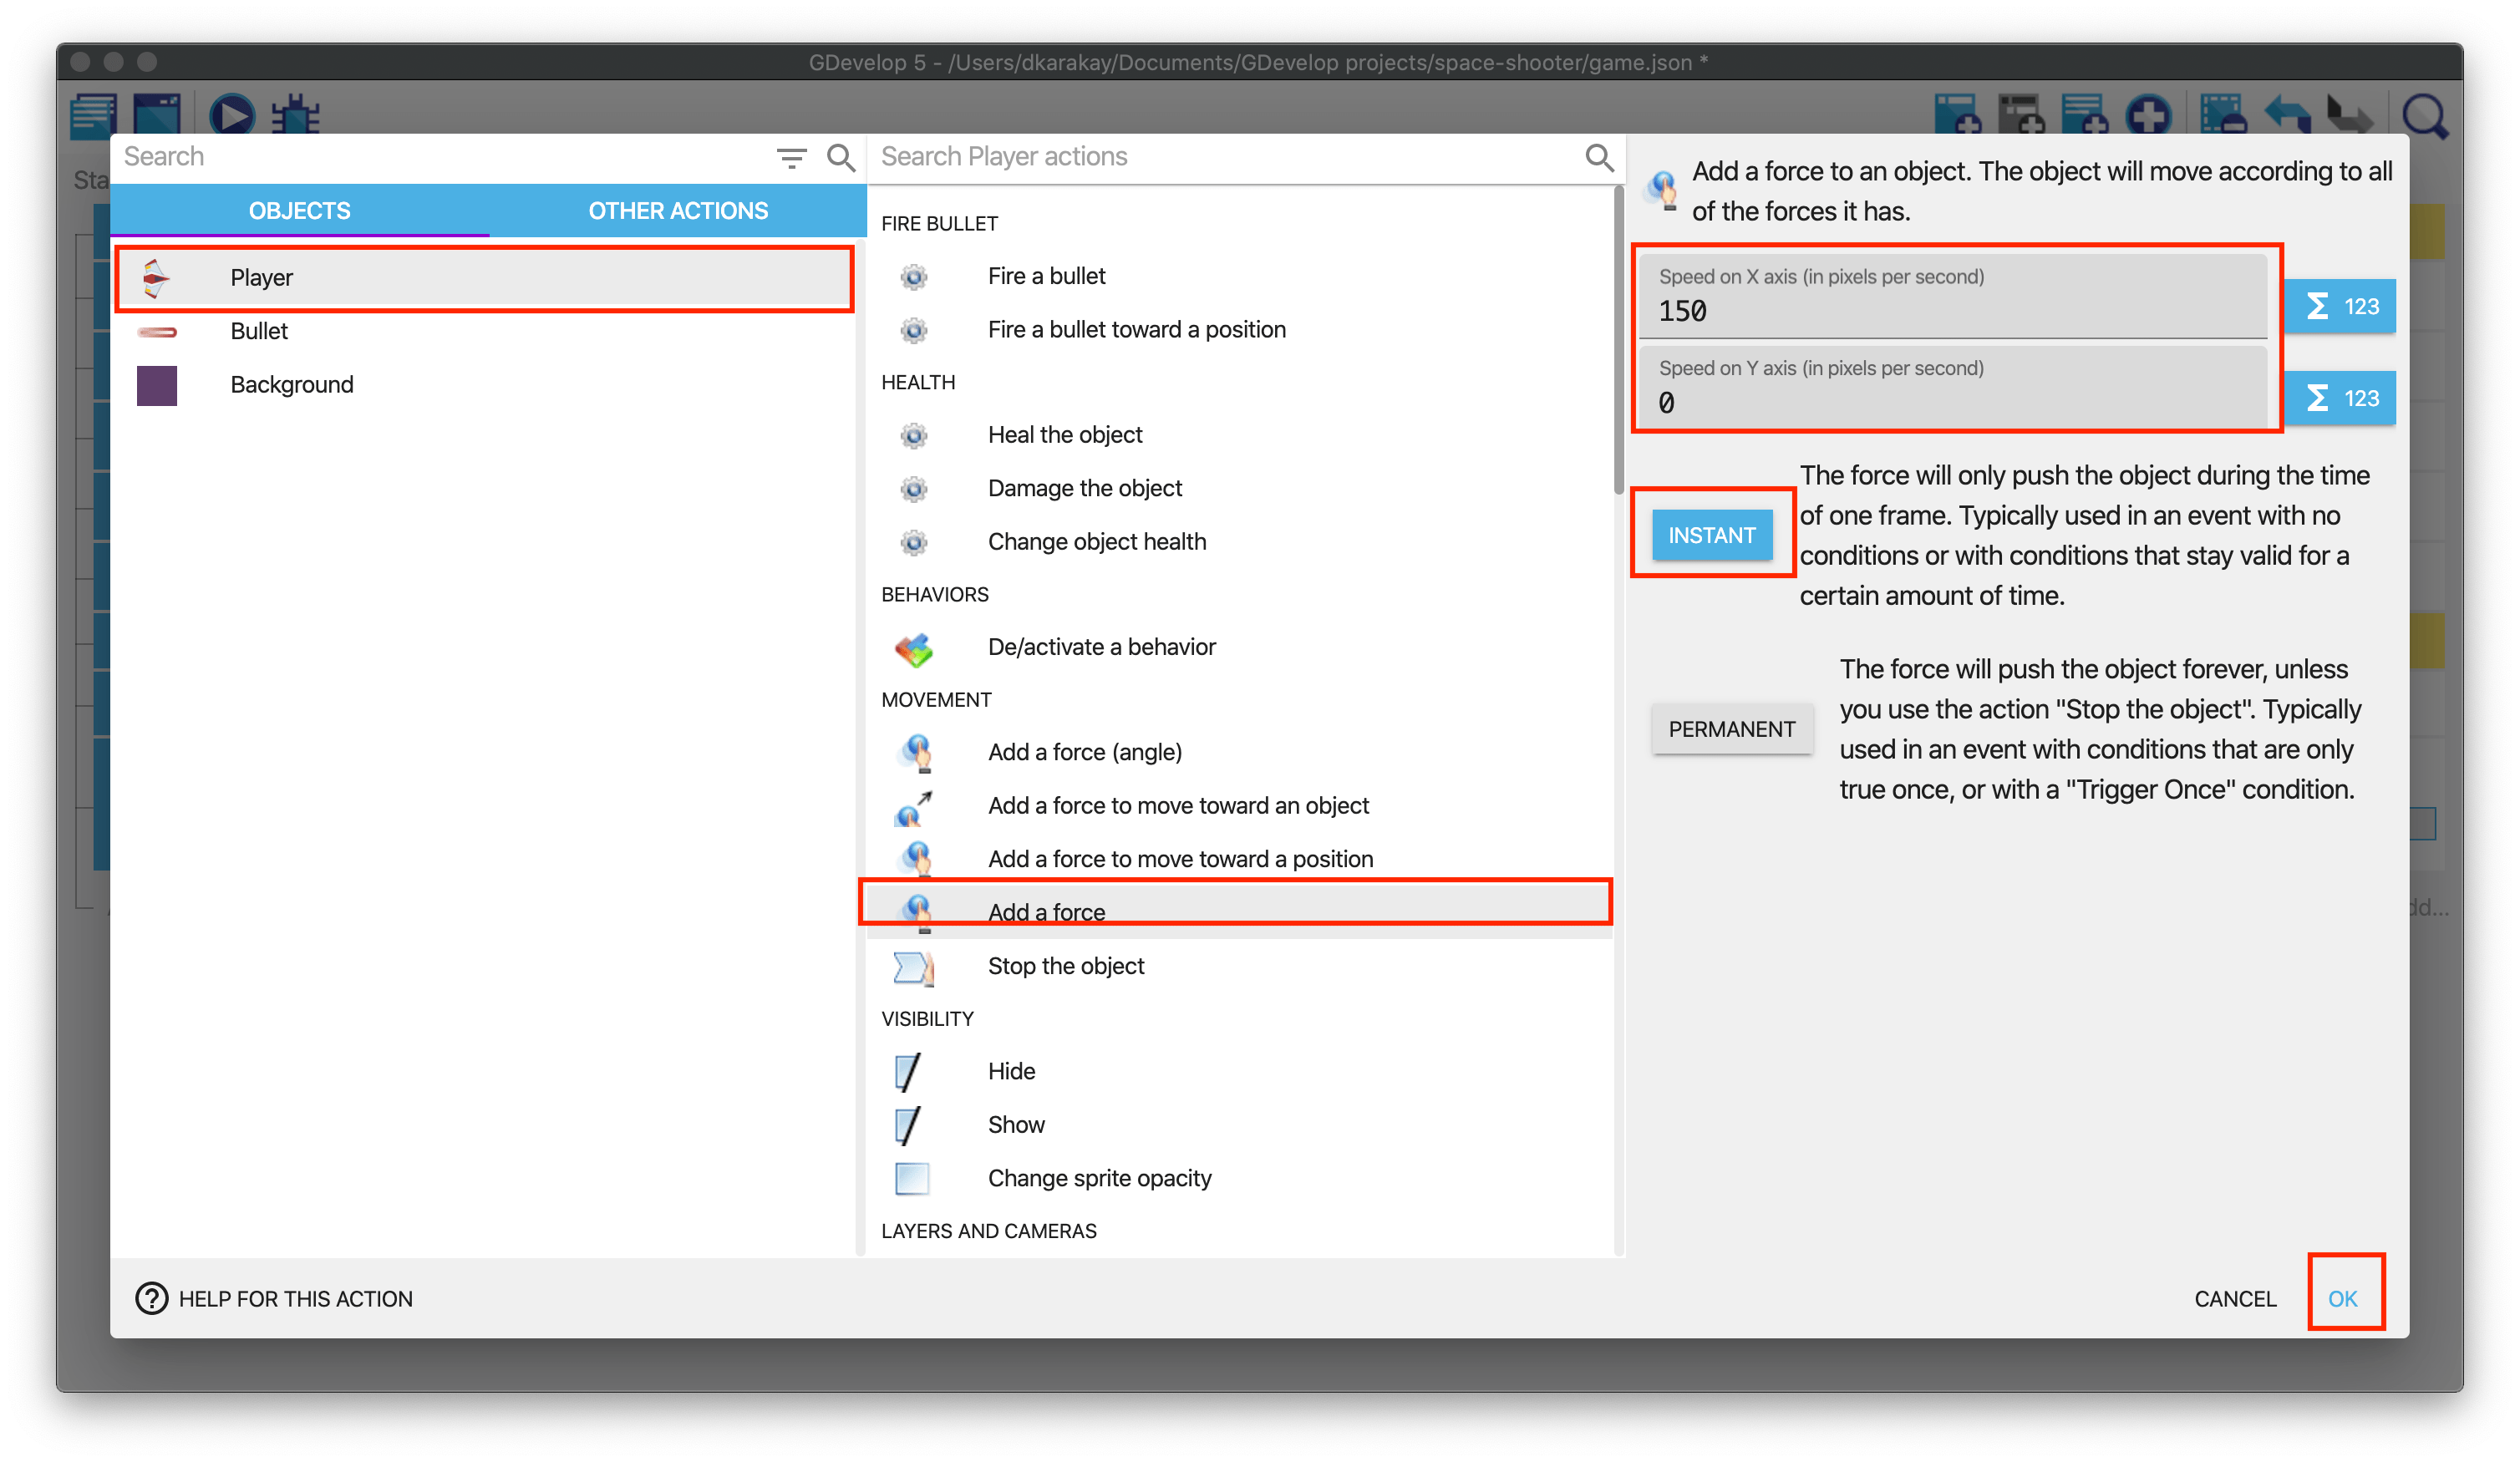Image resolution: width=2520 pixels, height=1462 pixels.
Task: Switch to the Other Actions tab
Action: coord(677,211)
